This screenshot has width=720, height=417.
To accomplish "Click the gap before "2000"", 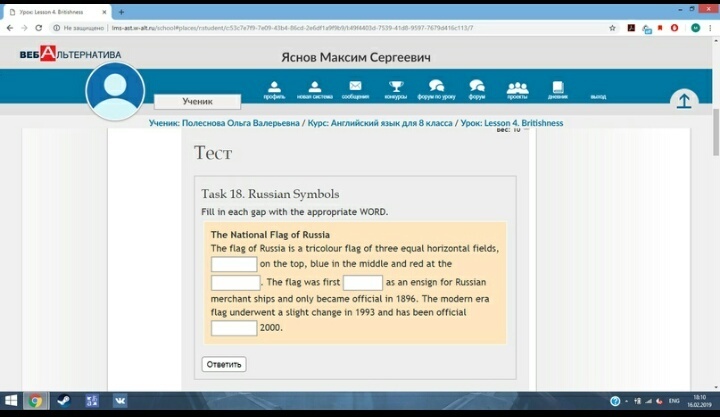I will pos(234,328).
